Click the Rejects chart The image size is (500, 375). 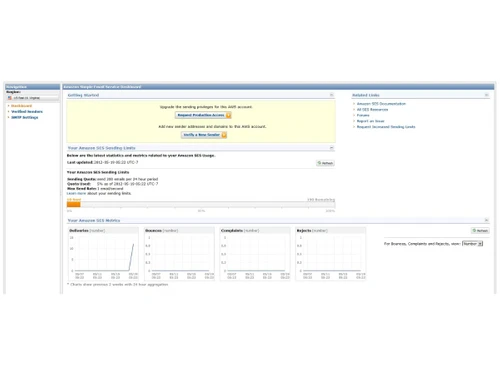coord(331,254)
